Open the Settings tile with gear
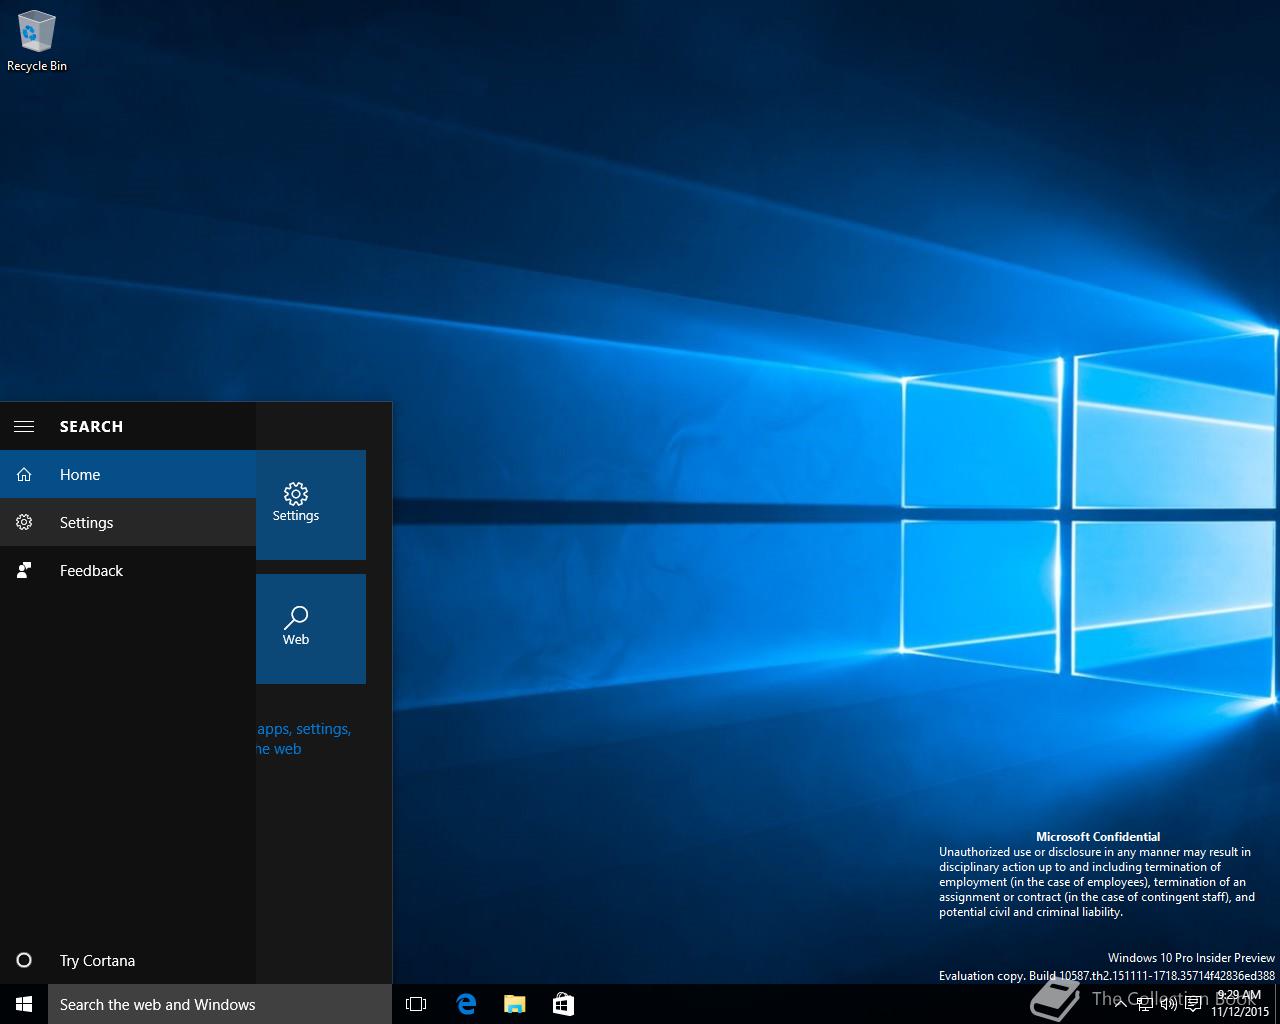1280x1024 pixels. click(311, 504)
